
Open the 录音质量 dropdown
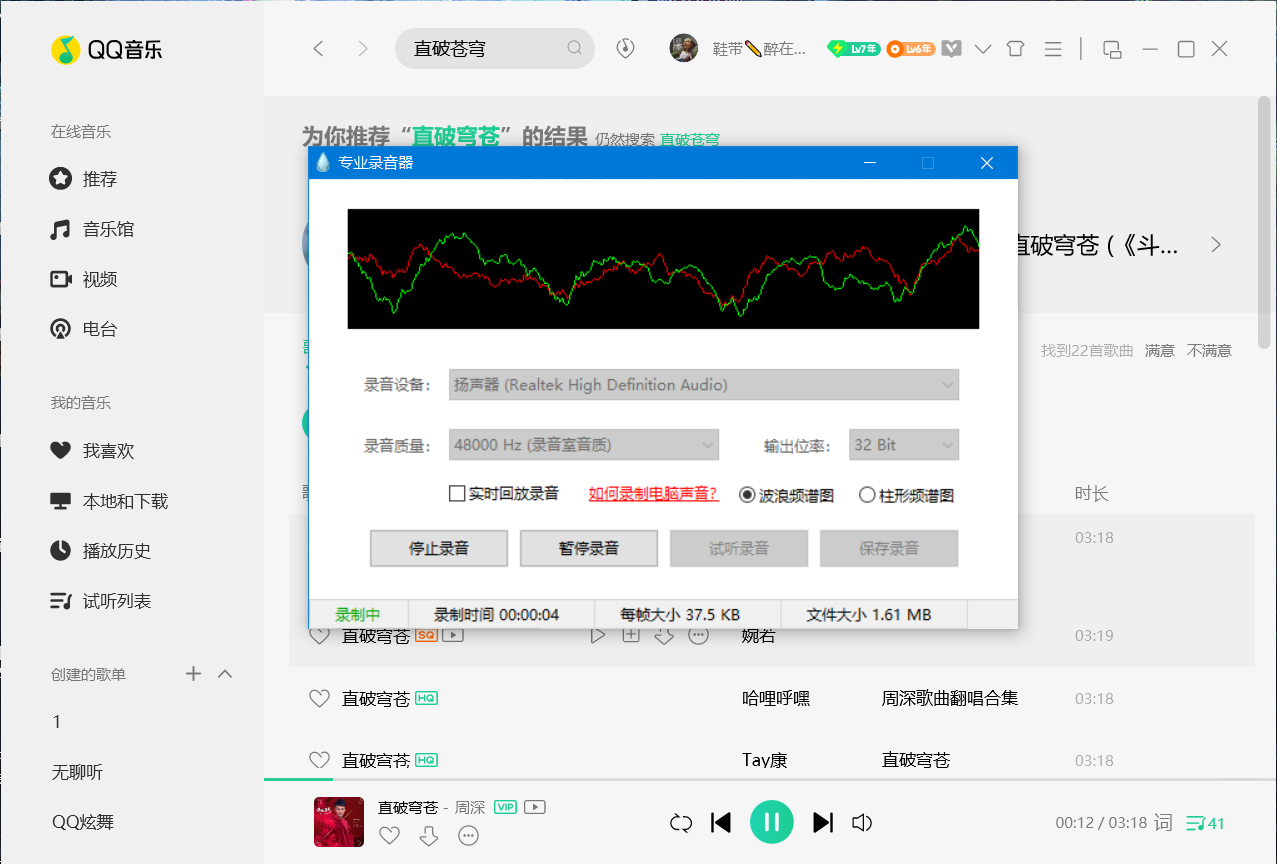(584, 445)
